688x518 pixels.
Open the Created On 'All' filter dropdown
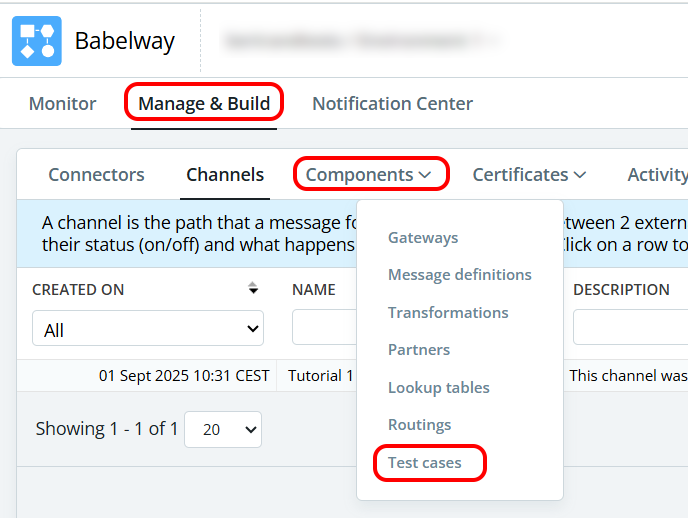tap(148, 329)
